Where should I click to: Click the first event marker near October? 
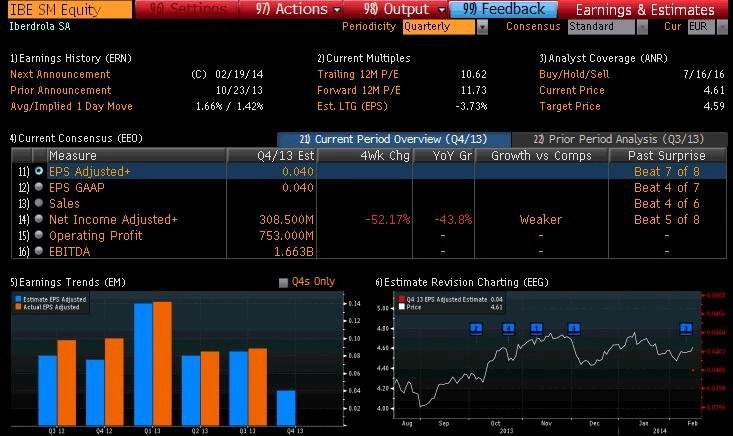pyautogui.click(x=475, y=329)
